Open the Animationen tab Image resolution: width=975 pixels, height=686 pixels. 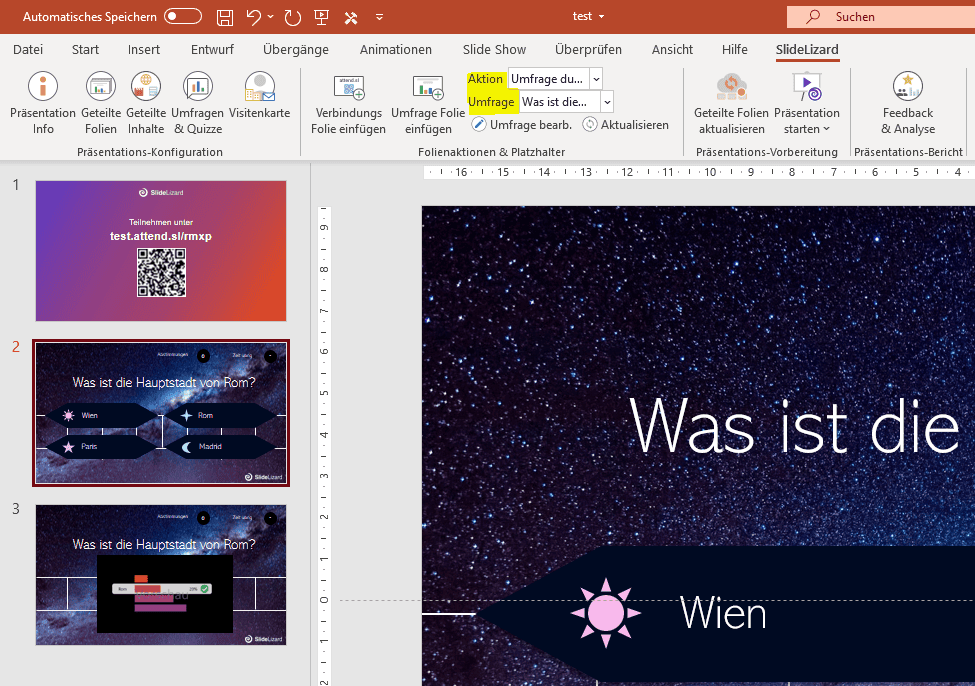pyautogui.click(x=395, y=49)
